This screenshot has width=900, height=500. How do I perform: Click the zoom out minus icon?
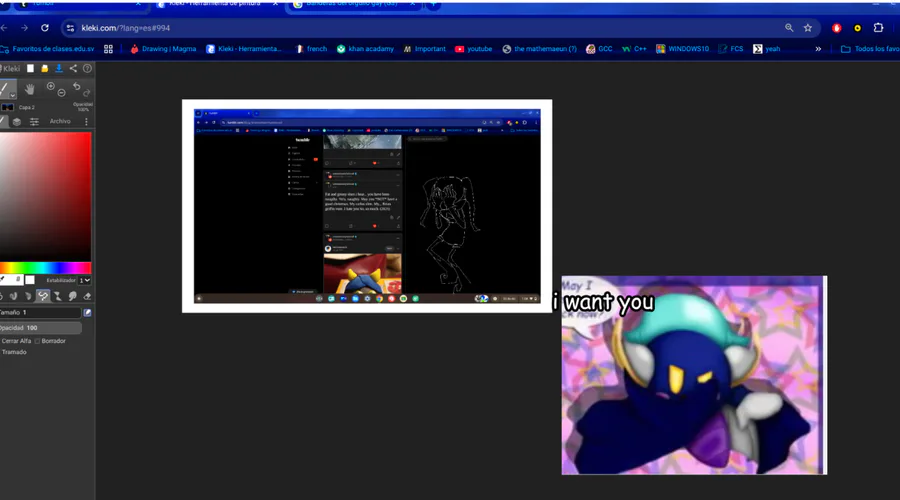click(61, 92)
